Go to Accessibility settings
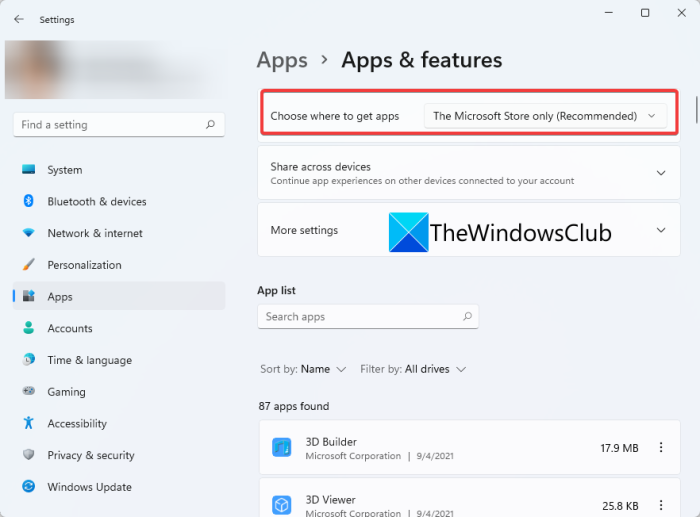Viewport: 700px width, 517px height. (119, 423)
